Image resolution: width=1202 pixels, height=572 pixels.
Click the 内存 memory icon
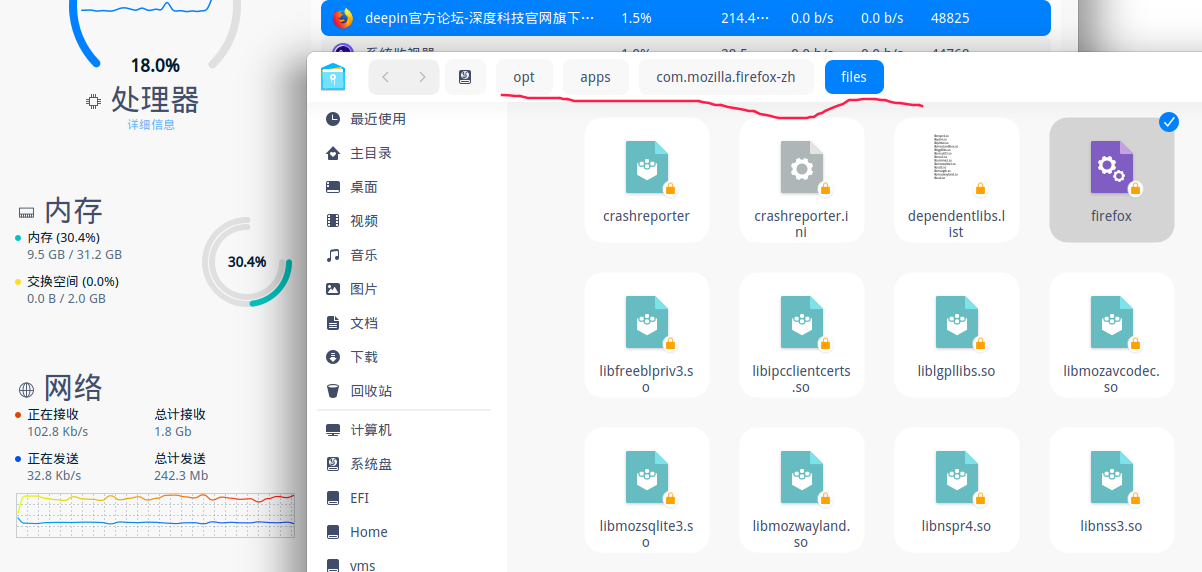(26, 212)
